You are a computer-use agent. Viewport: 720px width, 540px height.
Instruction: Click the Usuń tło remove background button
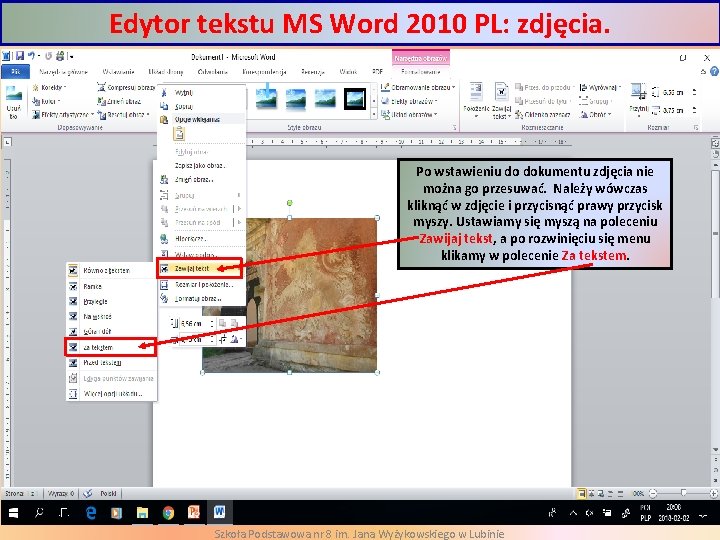tap(13, 102)
